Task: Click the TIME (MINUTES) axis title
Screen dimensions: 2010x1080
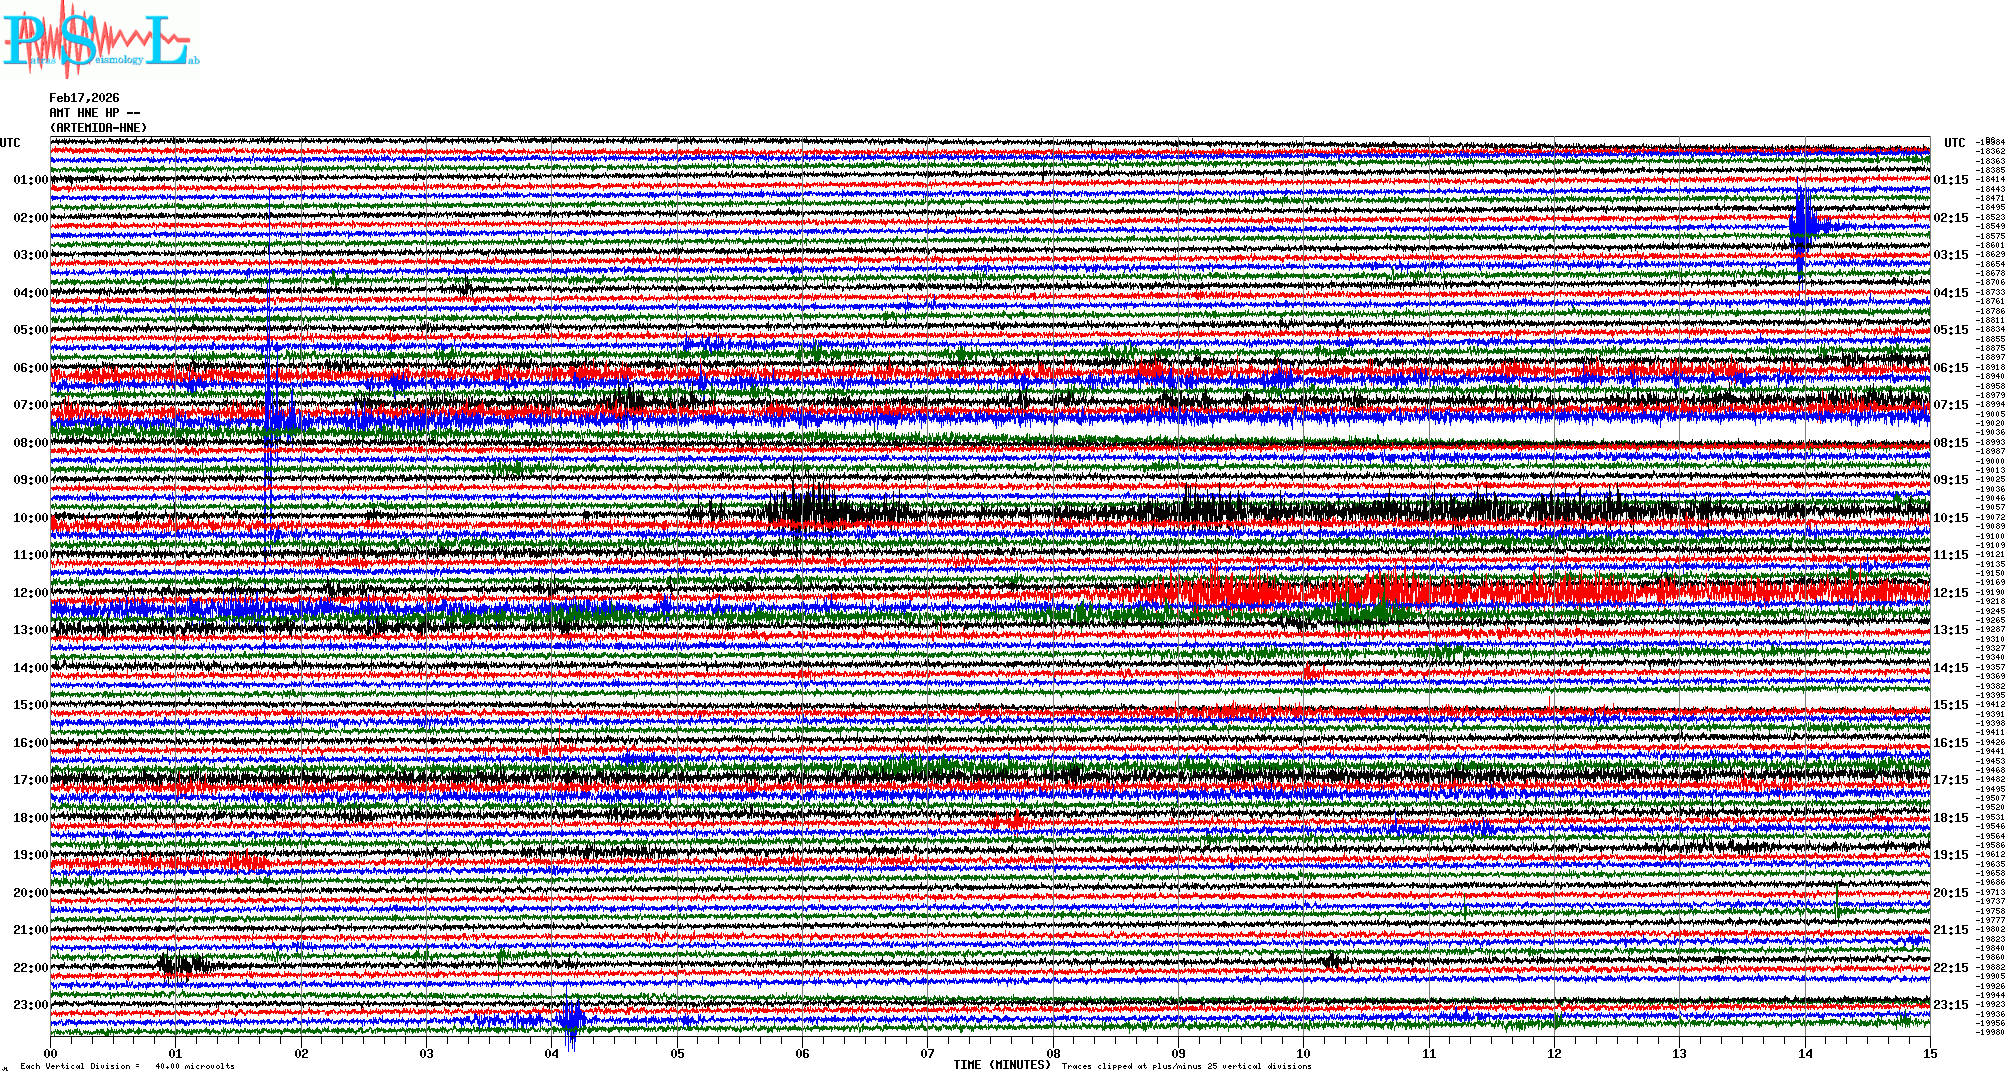Action: click(x=1001, y=1065)
